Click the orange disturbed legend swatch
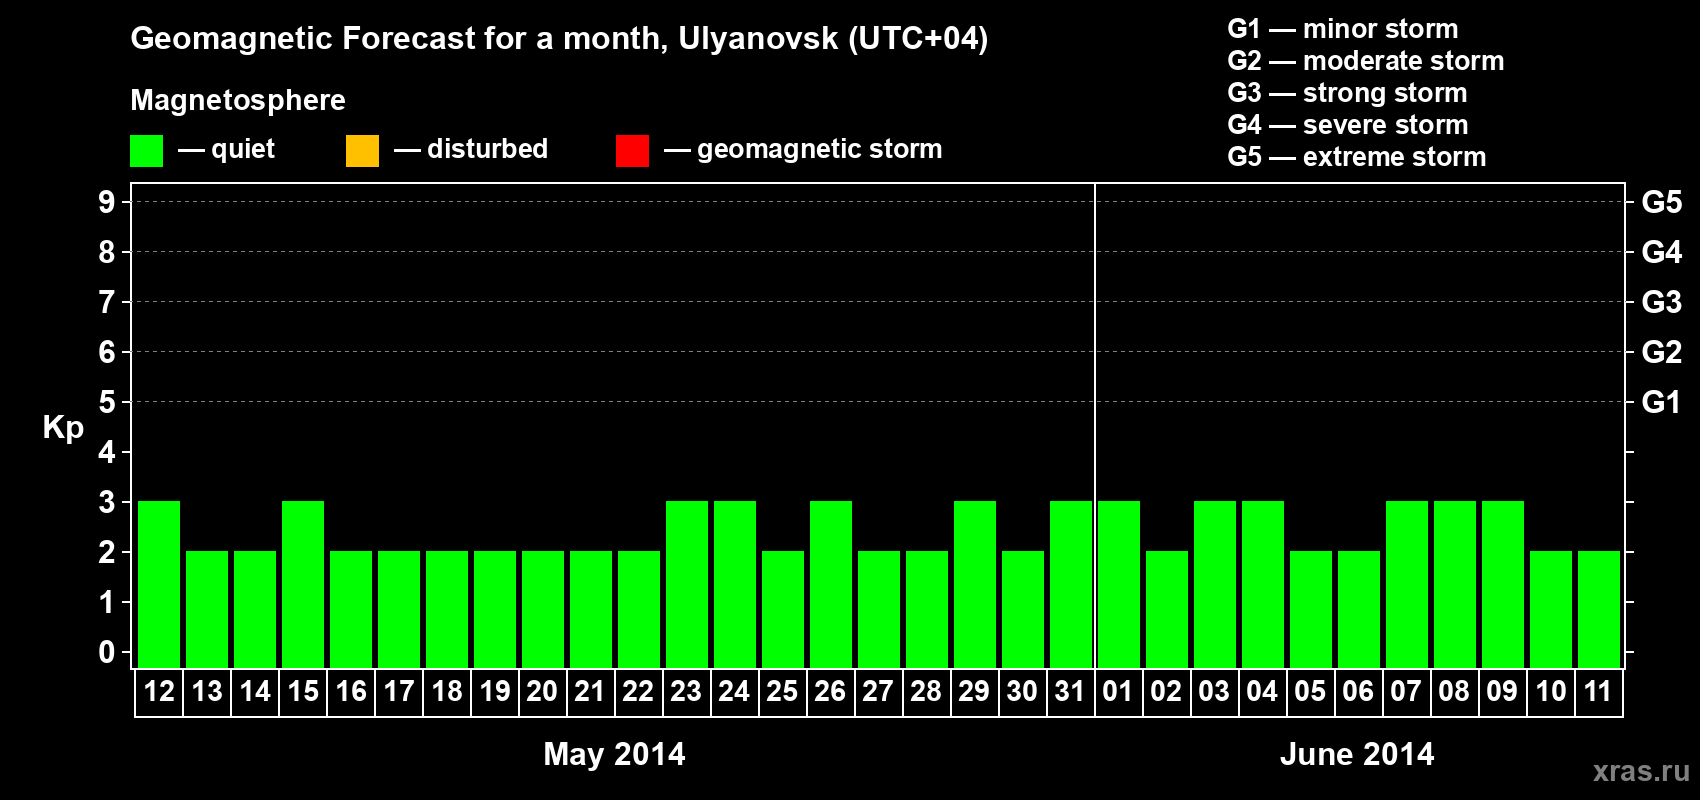The width and height of the screenshot is (1700, 800). coord(362,151)
